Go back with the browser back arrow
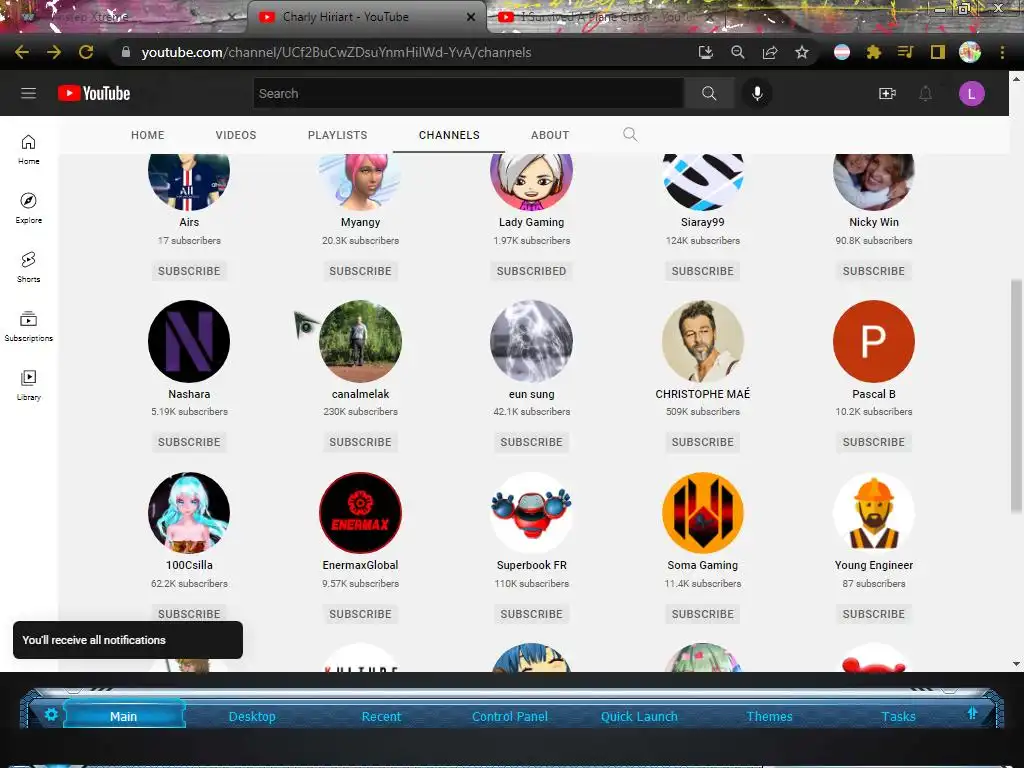This screenshot has width=1024, height=768. coord(22,52)
